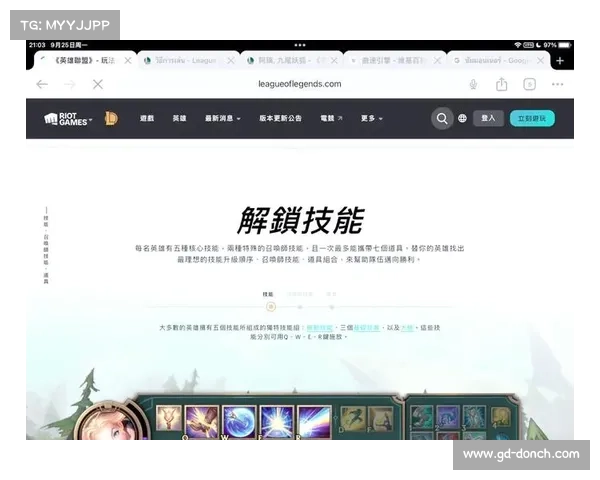This screenshot has width=600, height=480.
Task: Open the ultimate 大絕 teal link
Action: pos(407,328)
